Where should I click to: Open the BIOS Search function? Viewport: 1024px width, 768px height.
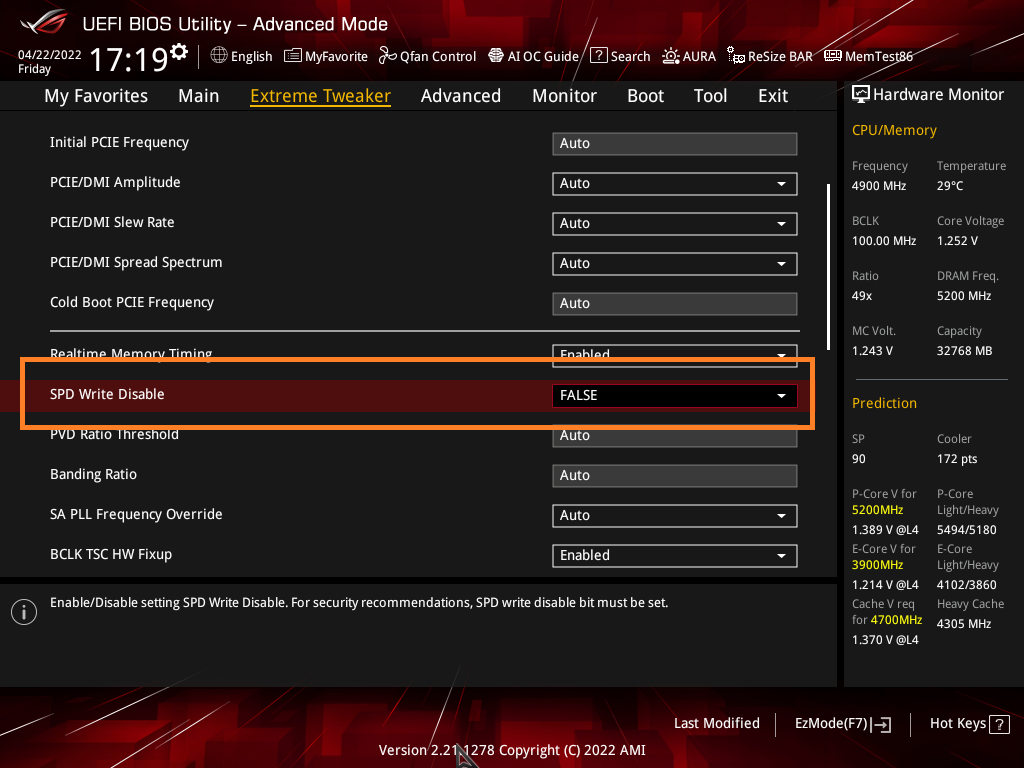[620, 56]
